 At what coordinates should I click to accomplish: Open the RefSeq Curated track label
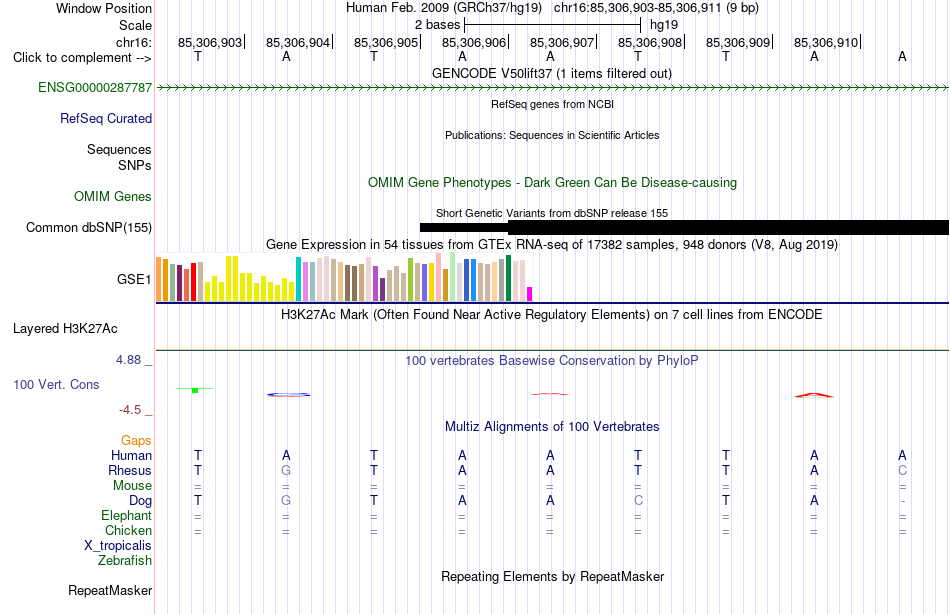pos(105,118)
